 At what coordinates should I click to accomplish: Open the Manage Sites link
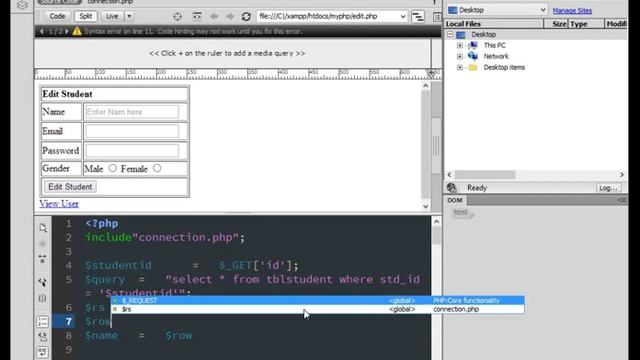click(x=572, y=11)
